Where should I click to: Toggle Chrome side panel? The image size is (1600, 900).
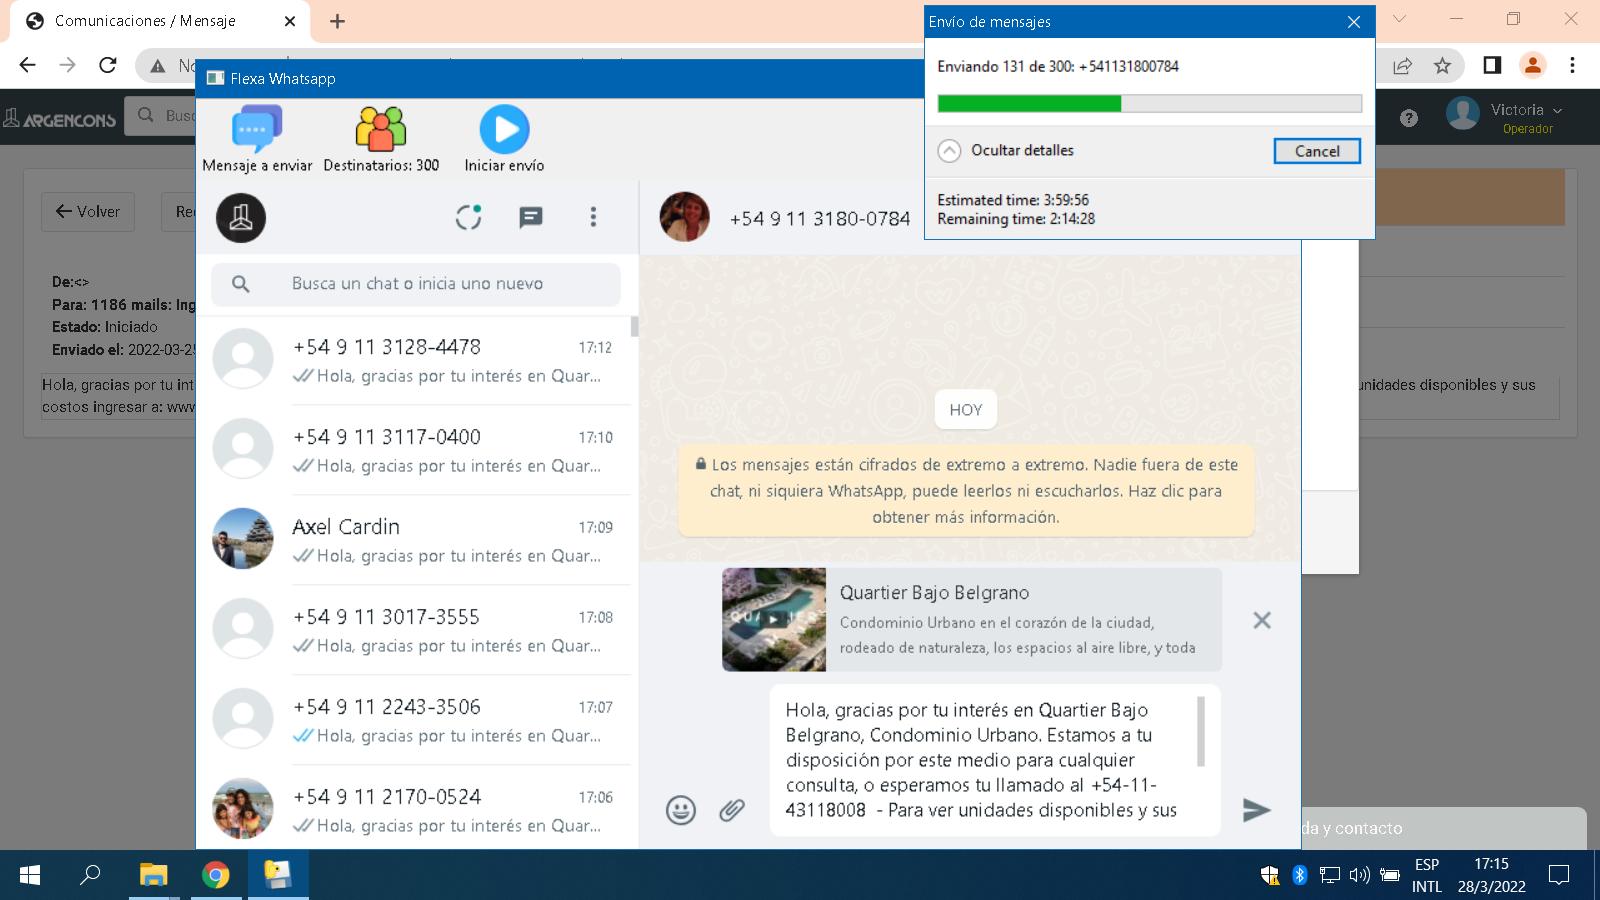[x=1492, y=65]
